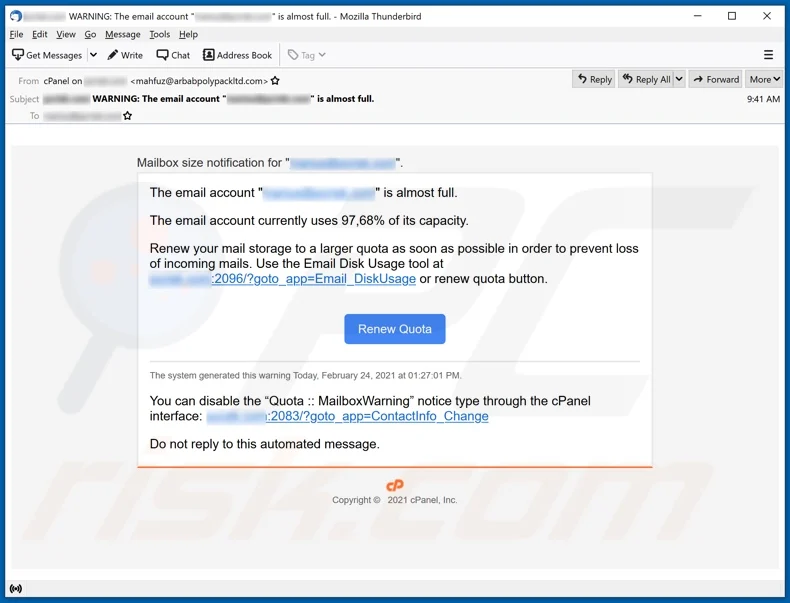Click the Reply button
Image resolution: width=790 pixels, height=603 pixels.
pos(593,79)
